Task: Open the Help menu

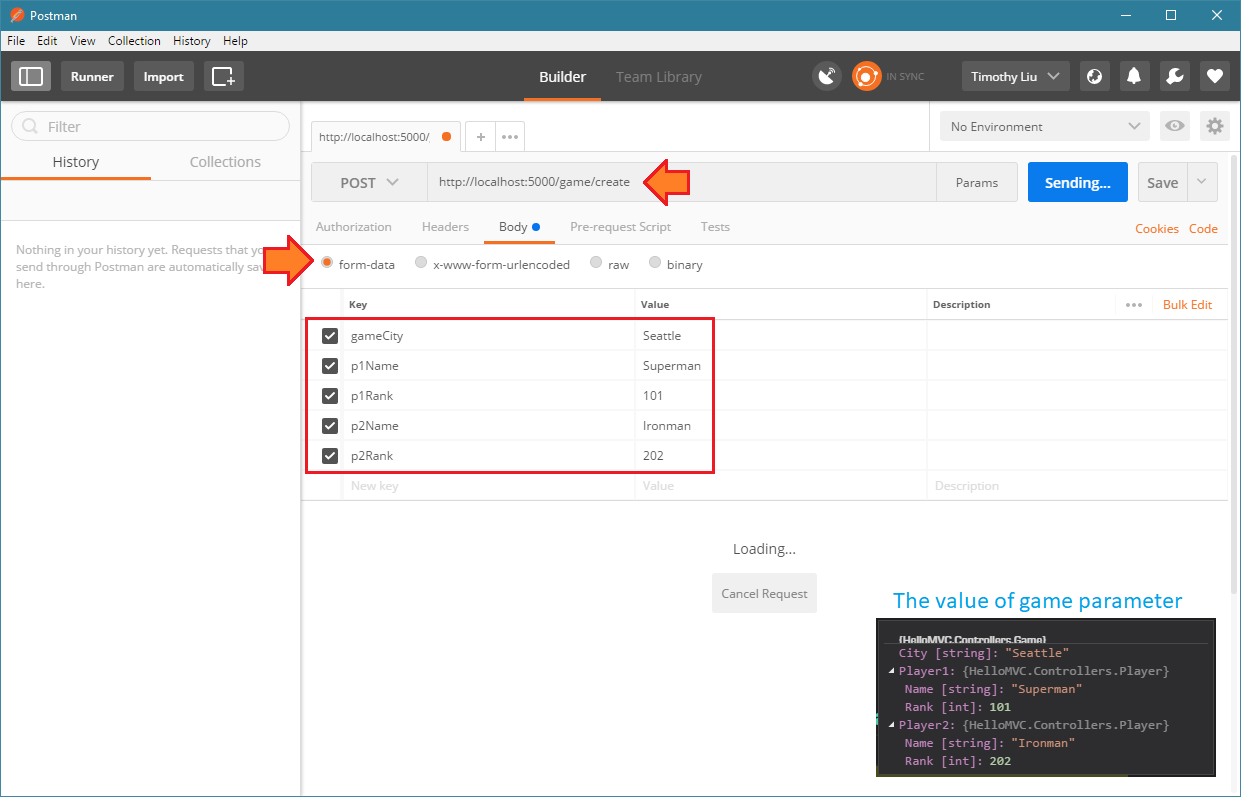Action: coord(235,41)
